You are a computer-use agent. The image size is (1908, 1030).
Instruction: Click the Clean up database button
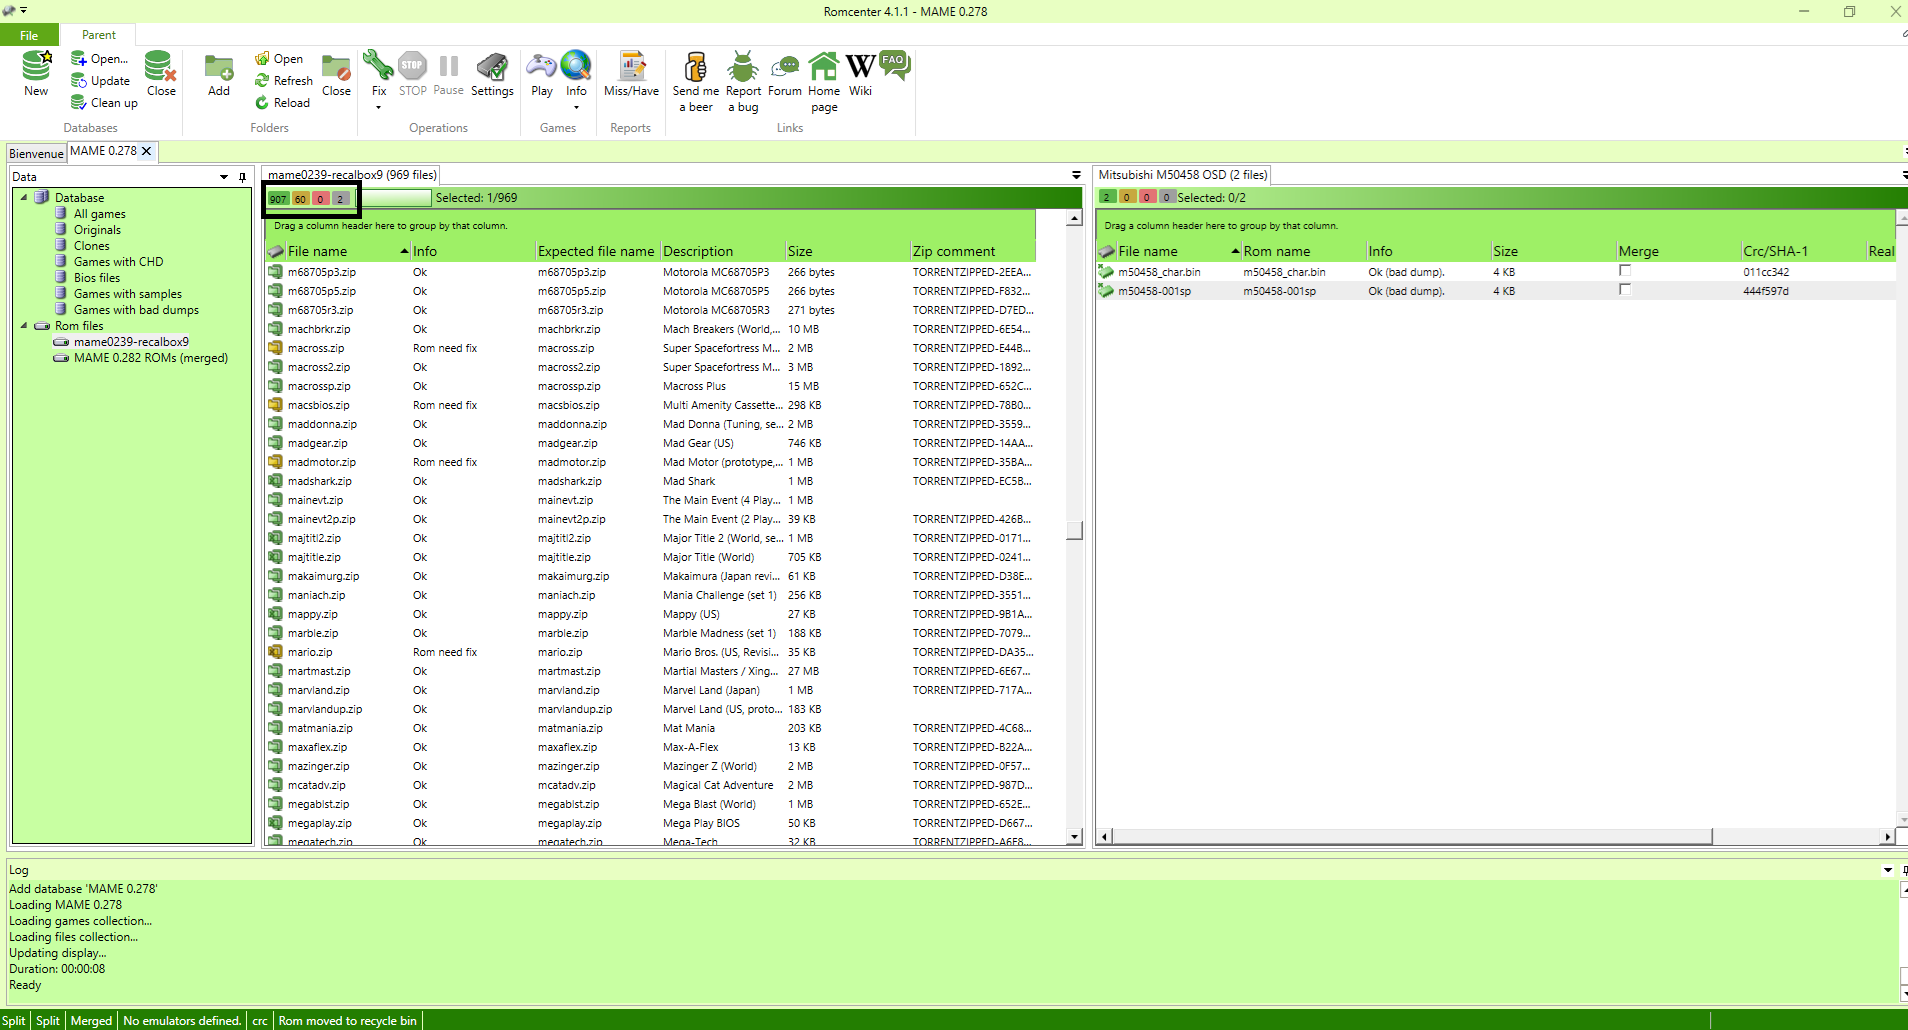click(x=105, y=103)
